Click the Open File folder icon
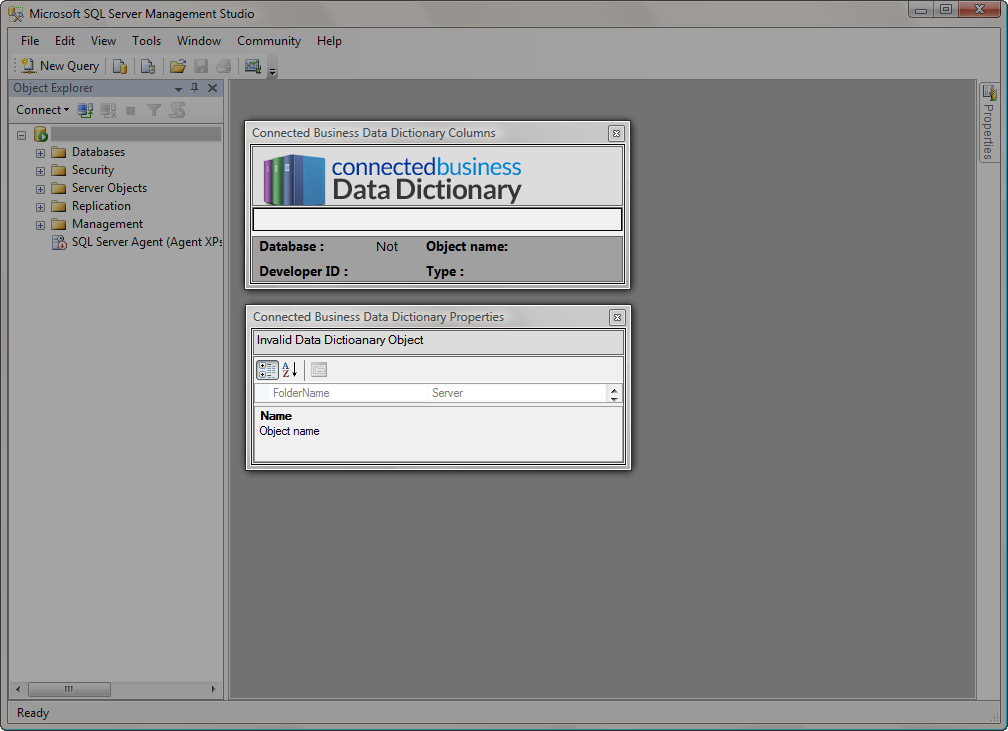This screenshot has width=1008, height=731. click(x=178, y=67)
